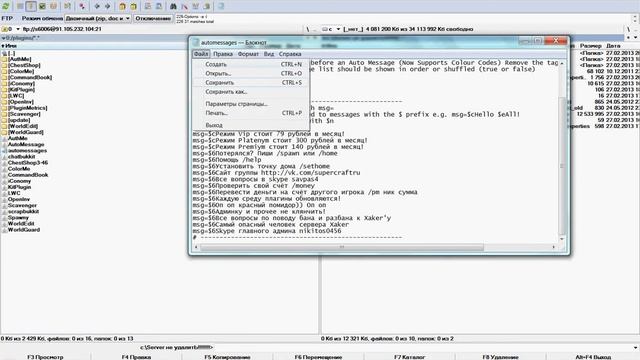Click the Notepad horizontal scrollbar thumb

[x=342, y=247]
